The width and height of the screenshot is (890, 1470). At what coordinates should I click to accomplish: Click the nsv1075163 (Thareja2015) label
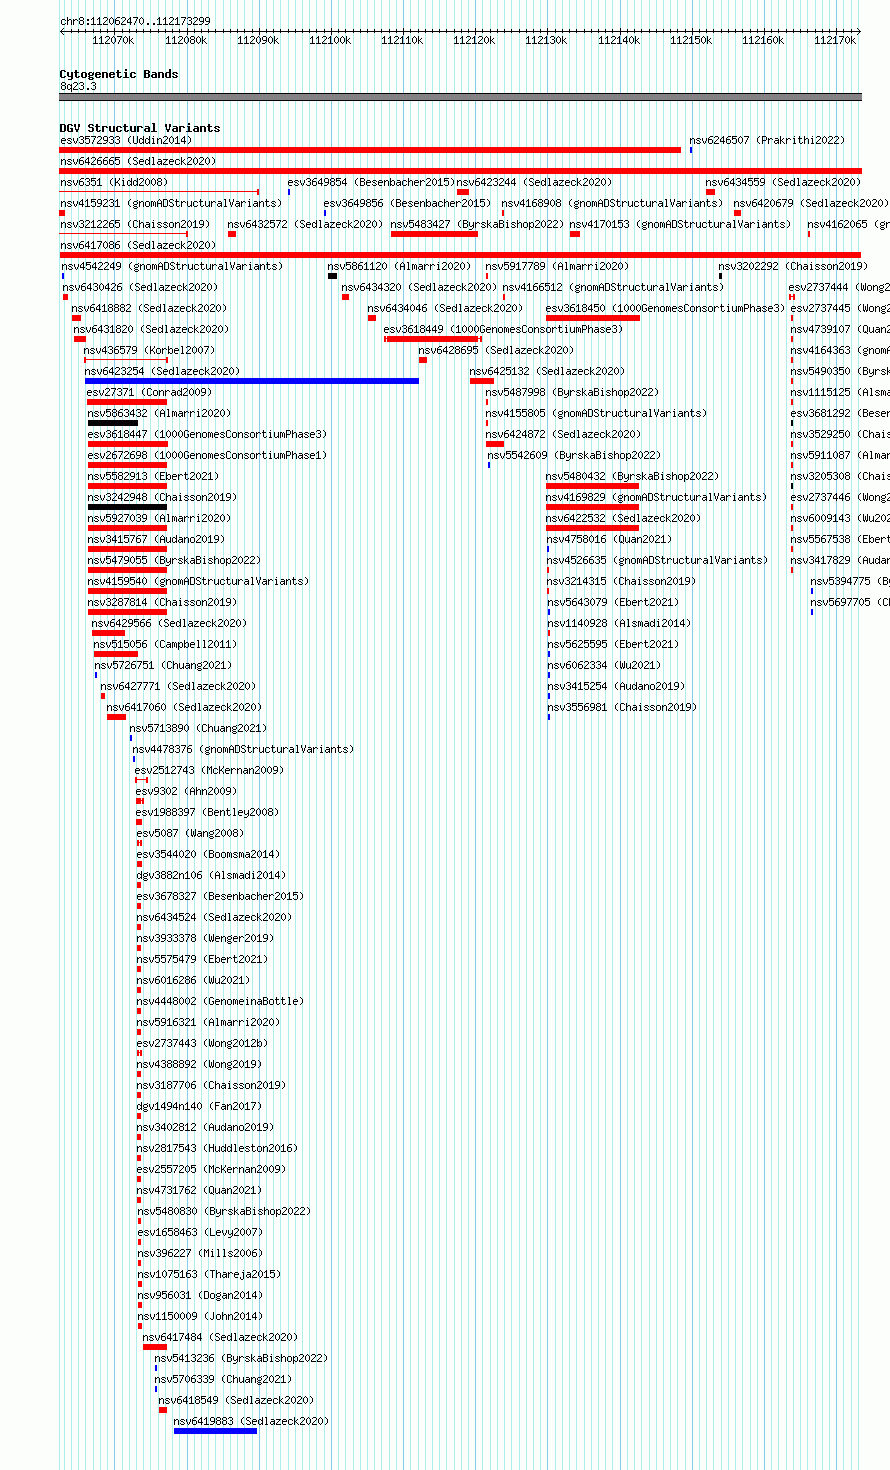click(209, 1274)
